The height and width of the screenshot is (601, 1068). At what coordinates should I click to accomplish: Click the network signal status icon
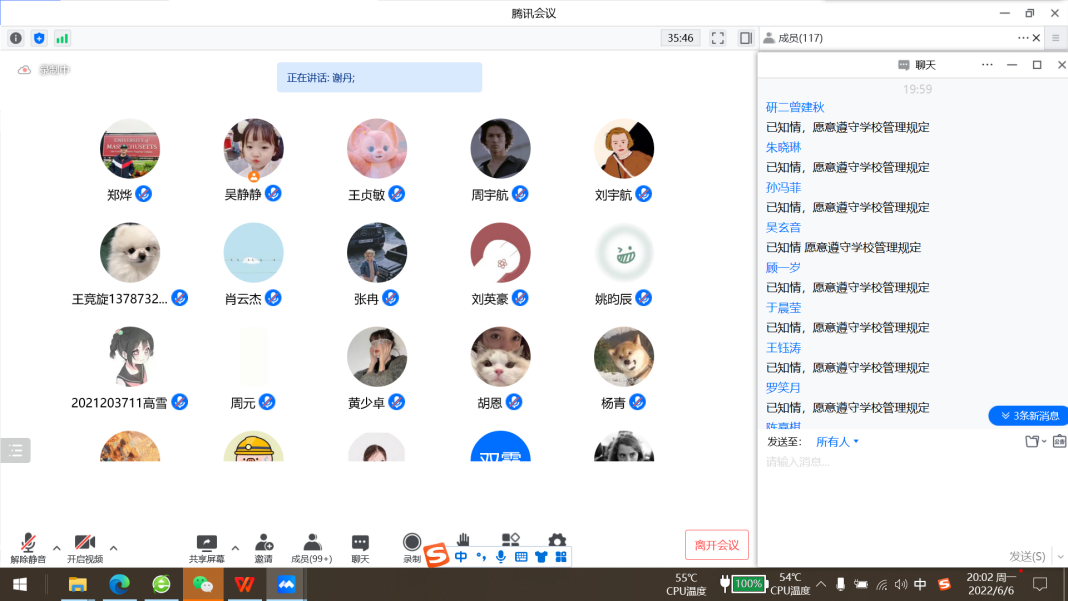coord(62,38)
